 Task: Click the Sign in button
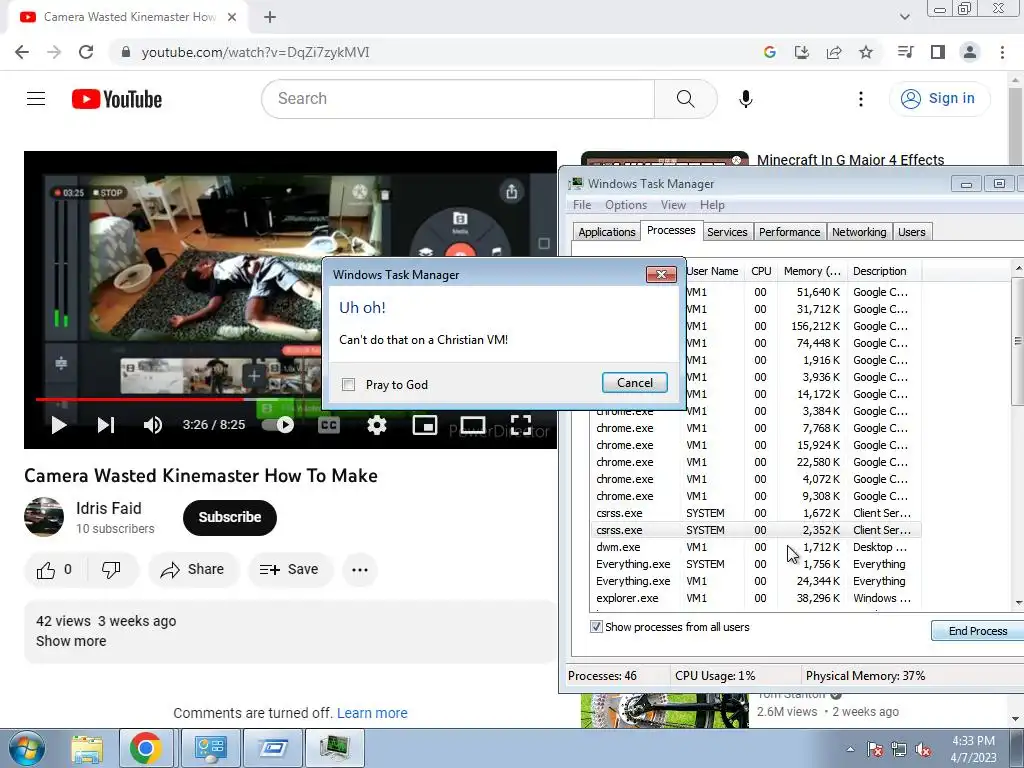tap(939, 99)
